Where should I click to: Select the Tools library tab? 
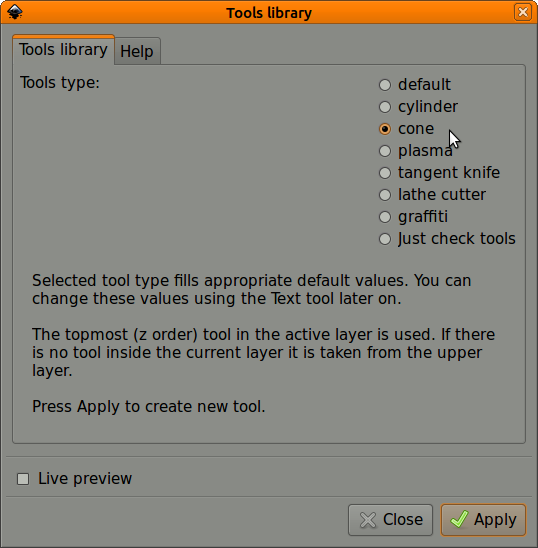click(x=63, y=50)
